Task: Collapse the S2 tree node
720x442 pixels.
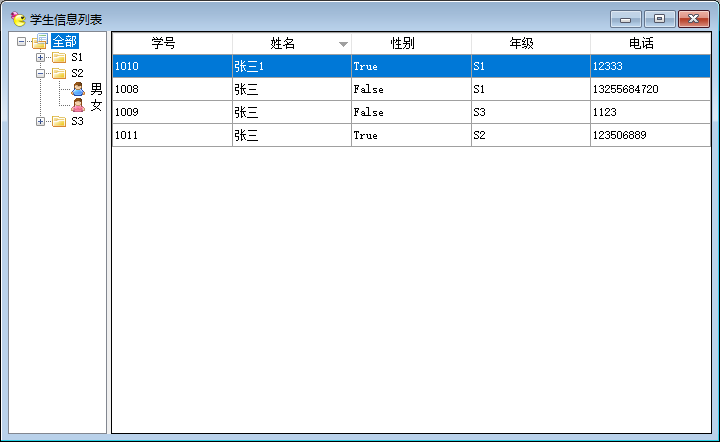Action: (x=41, y=74)
